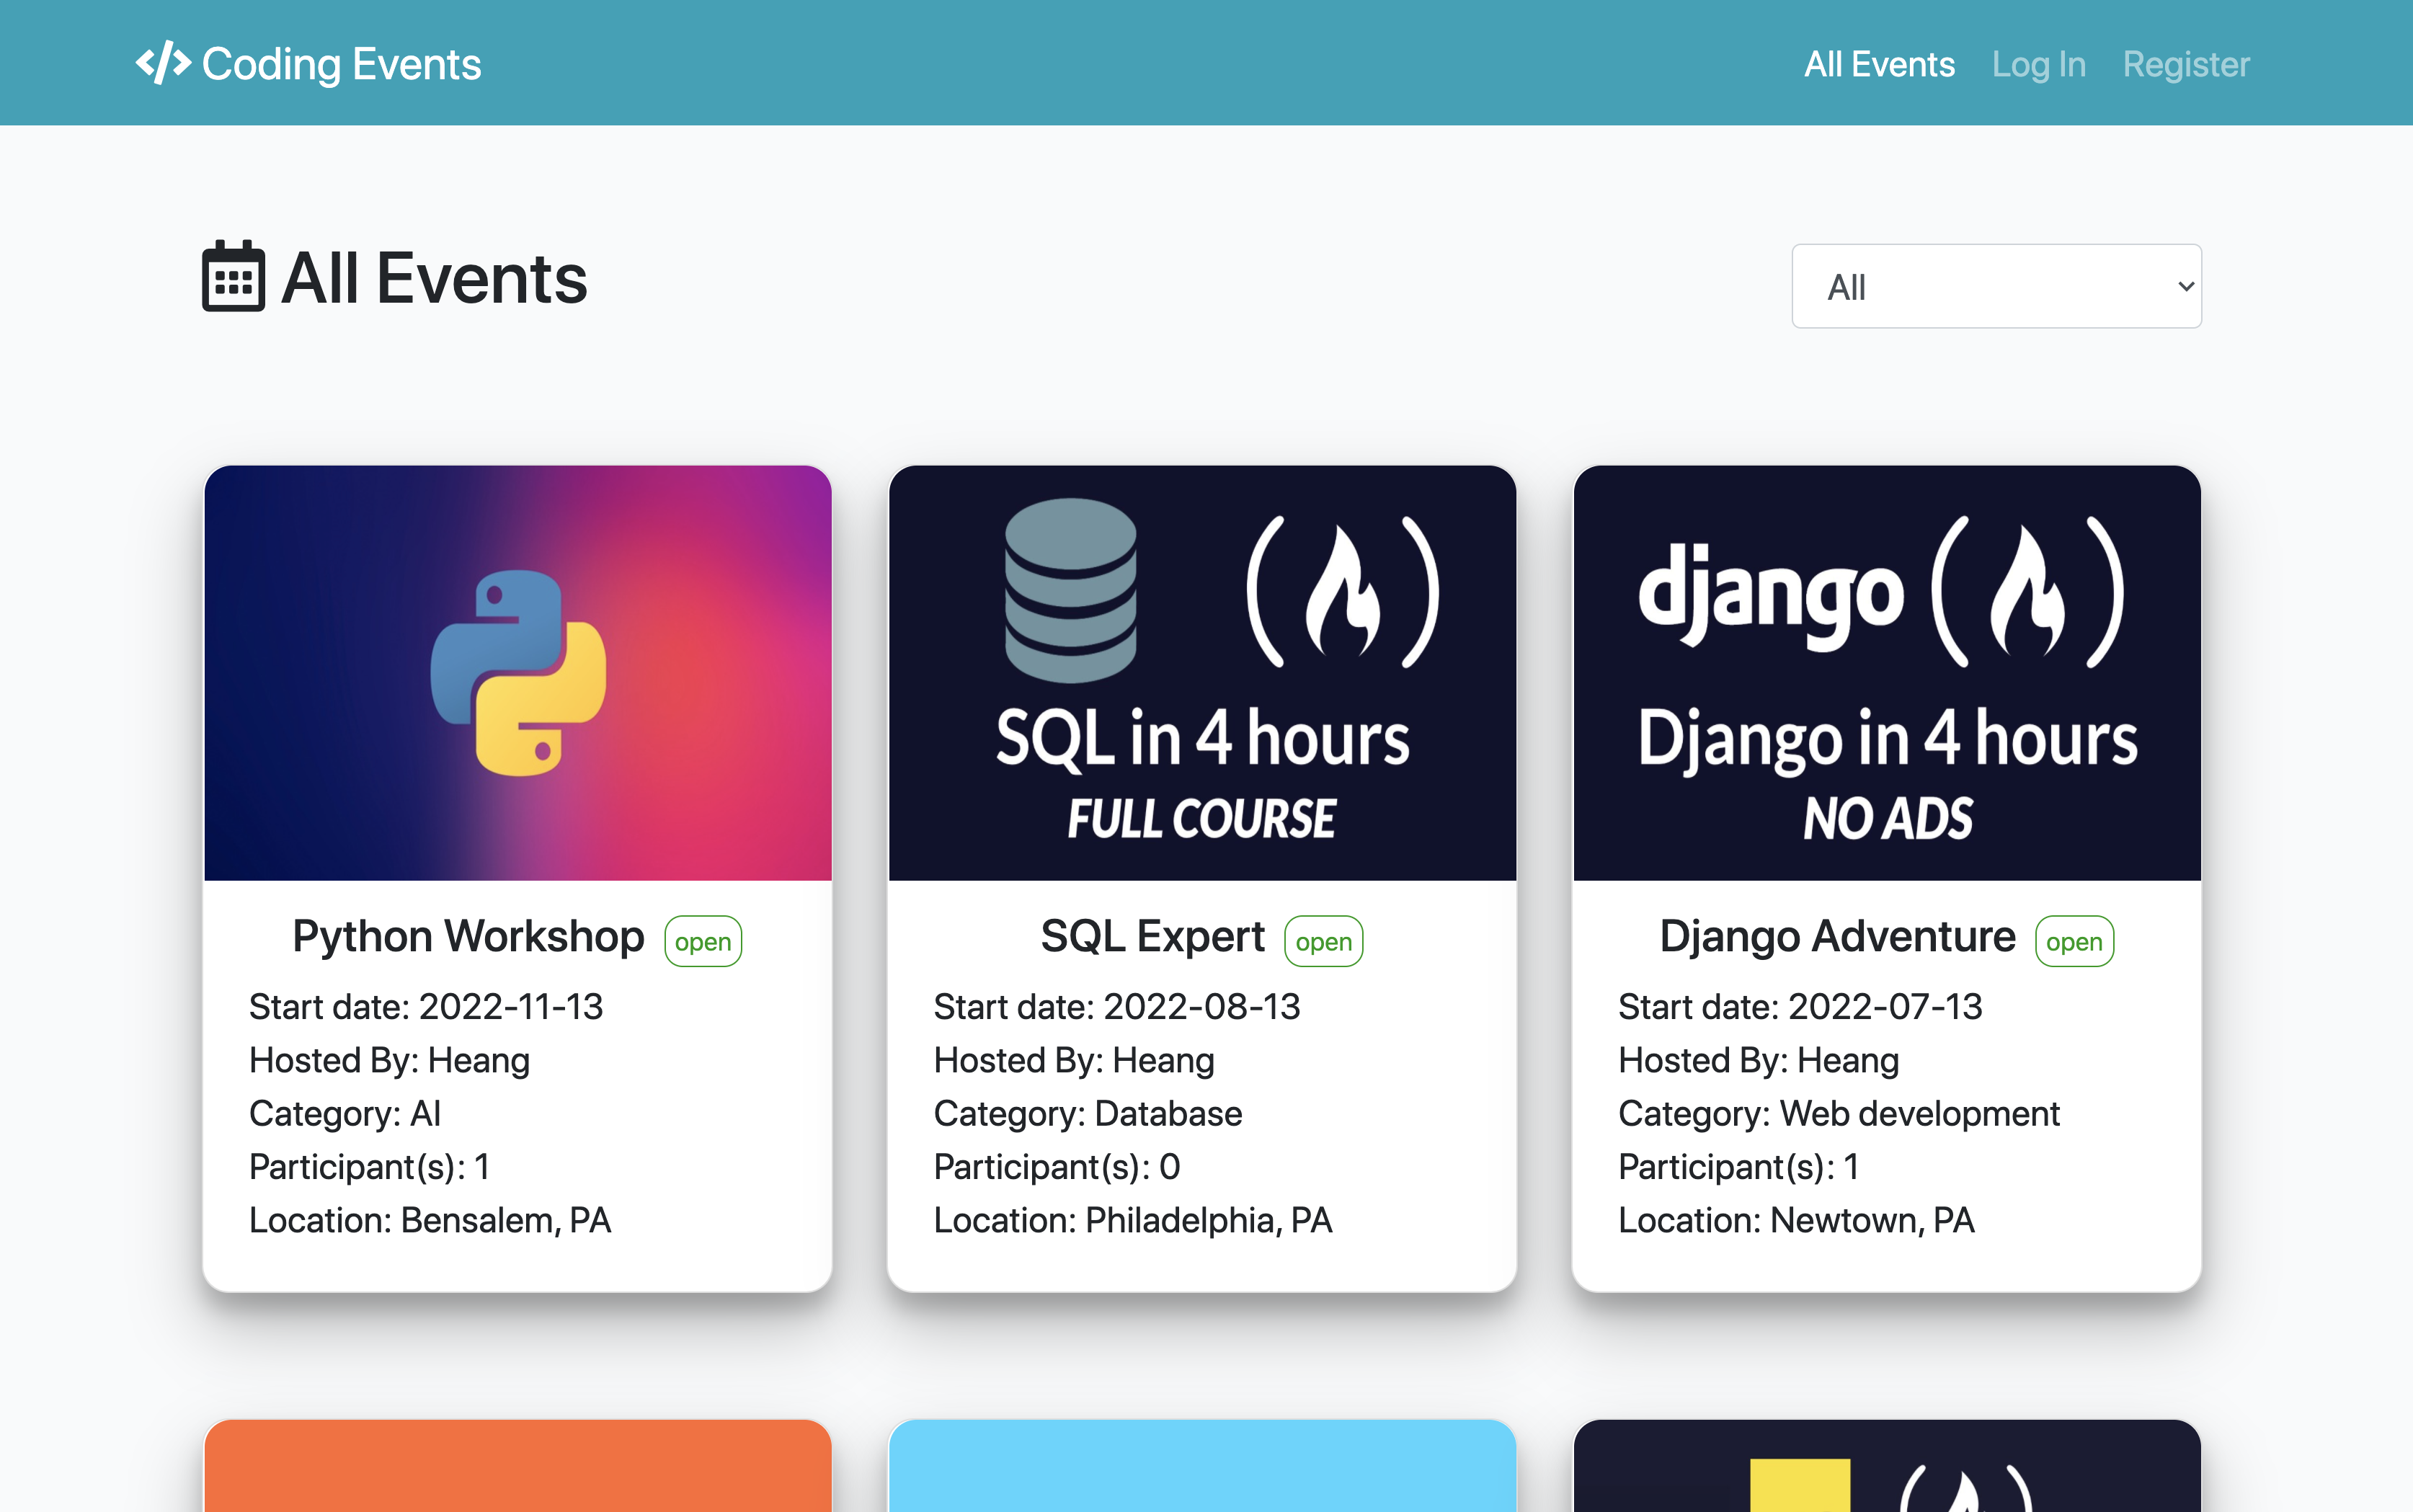Click the Category: Web development text
Image resolution: width=2413 pixels, height=1512 pixels.
coord(1839,1114)
